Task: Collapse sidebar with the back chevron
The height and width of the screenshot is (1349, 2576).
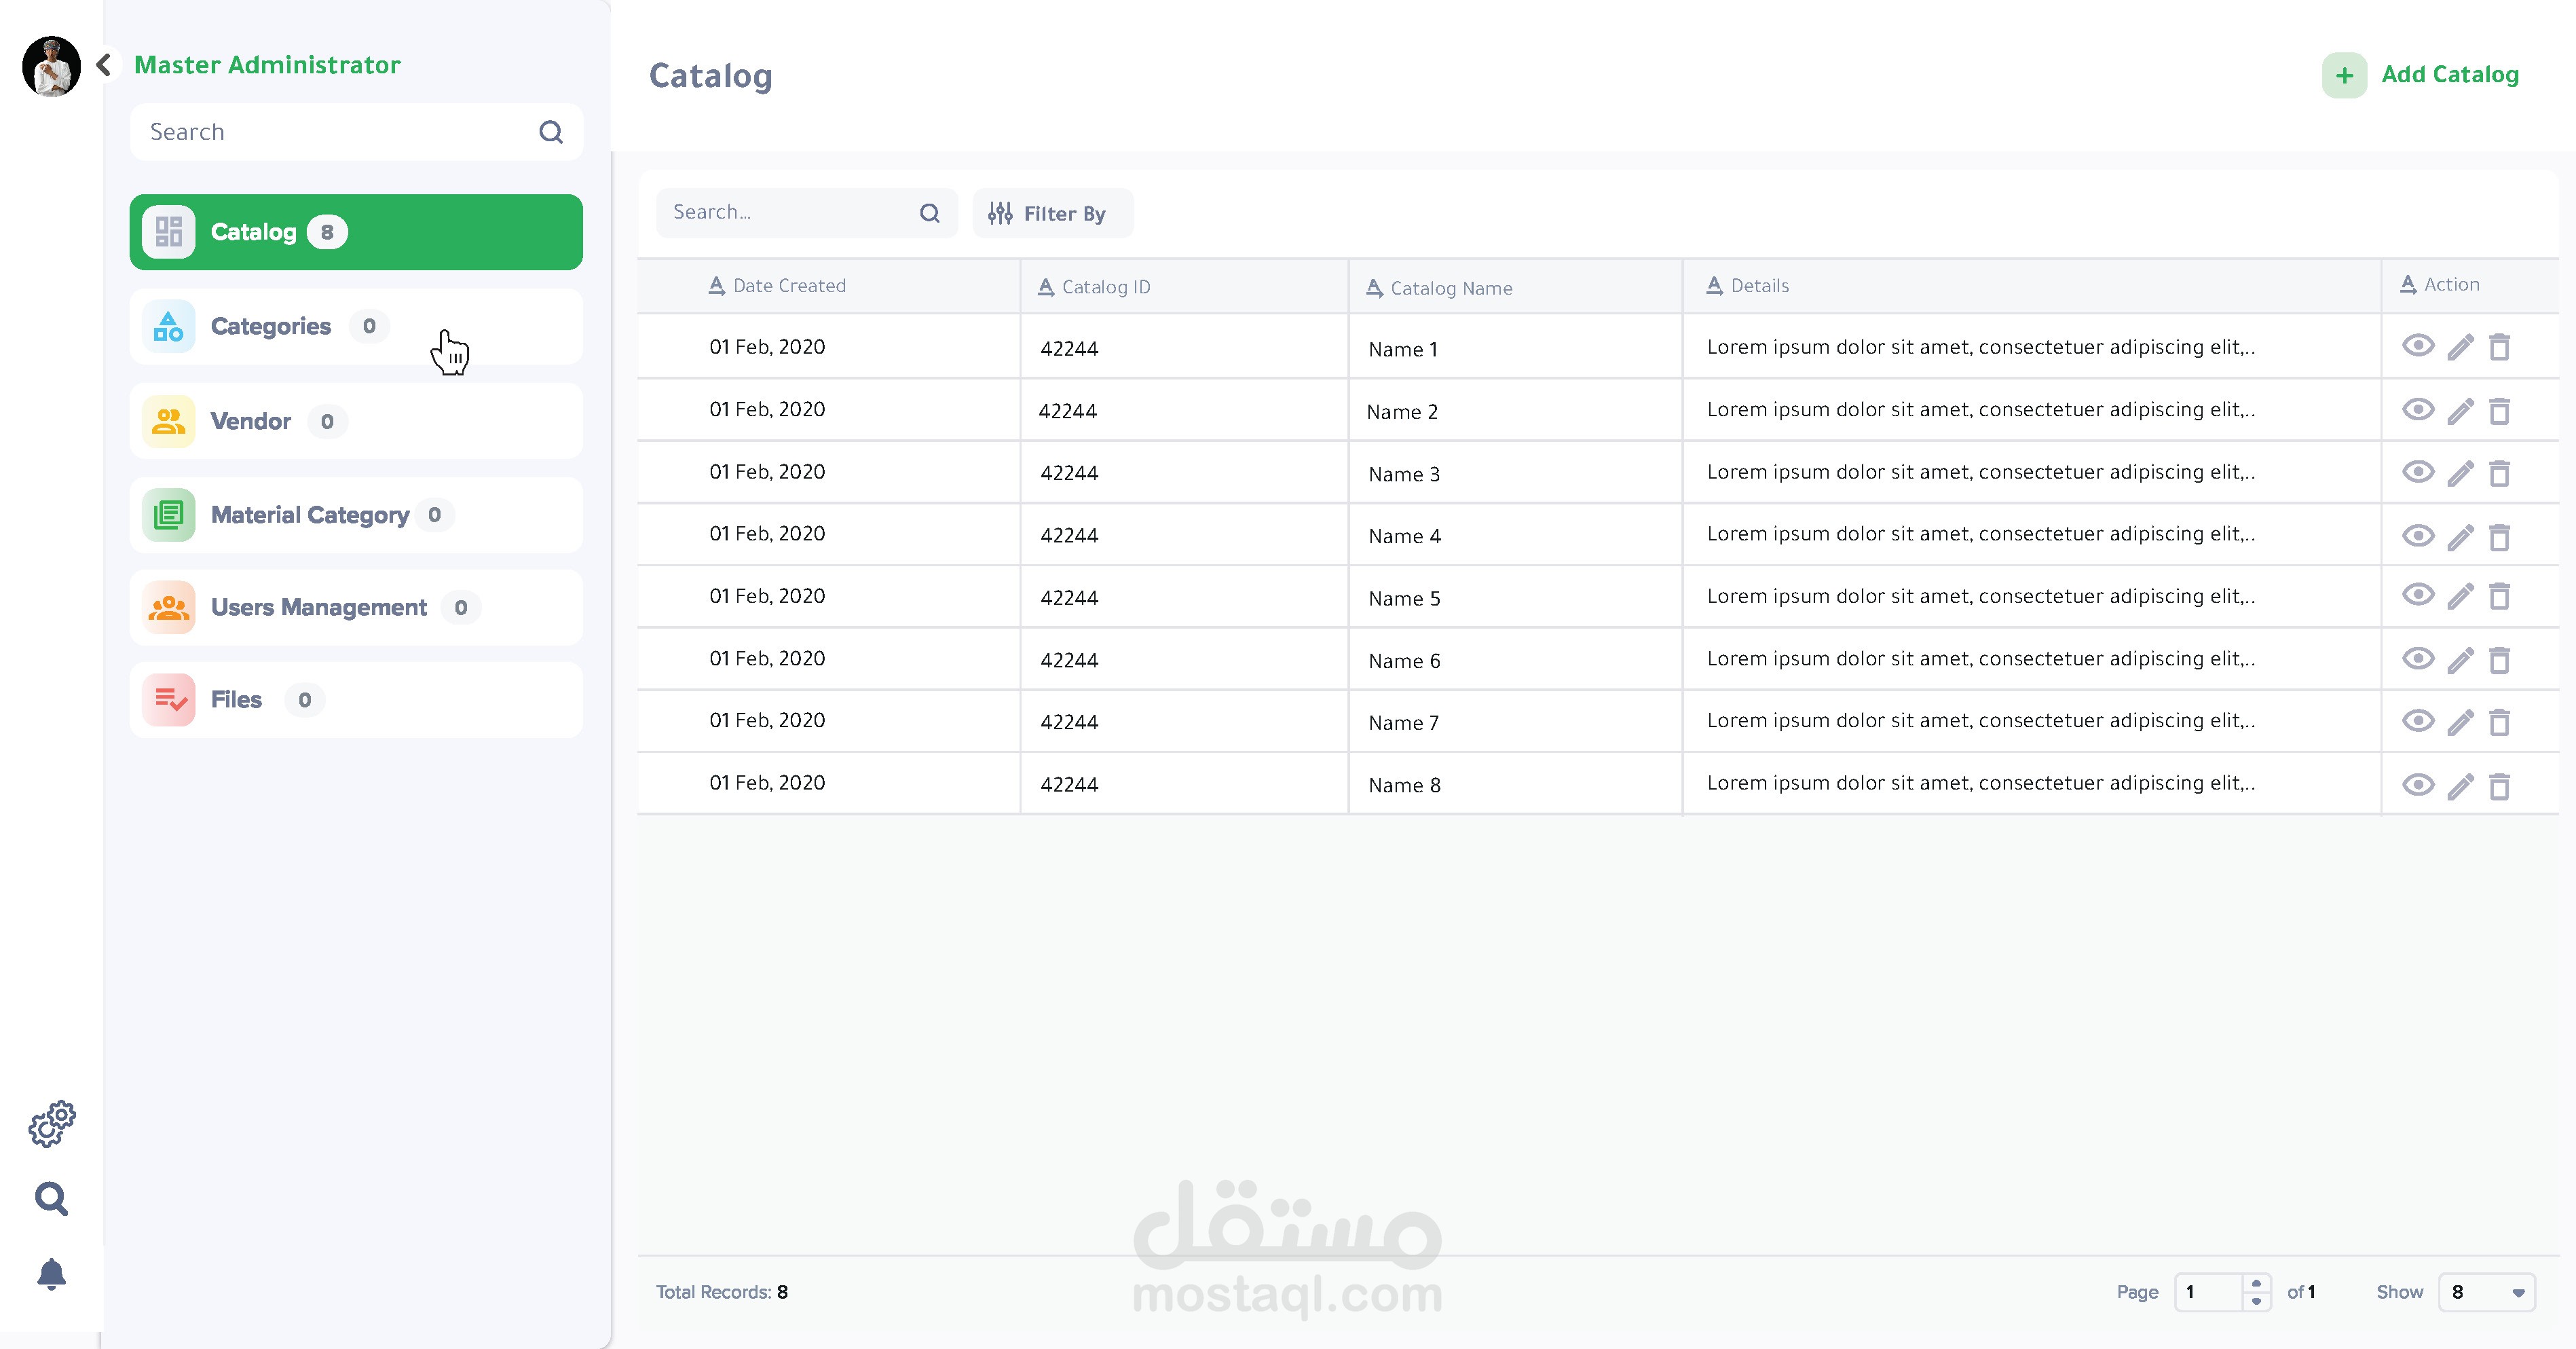Action: pyautogui.click(x=104, y=65)
